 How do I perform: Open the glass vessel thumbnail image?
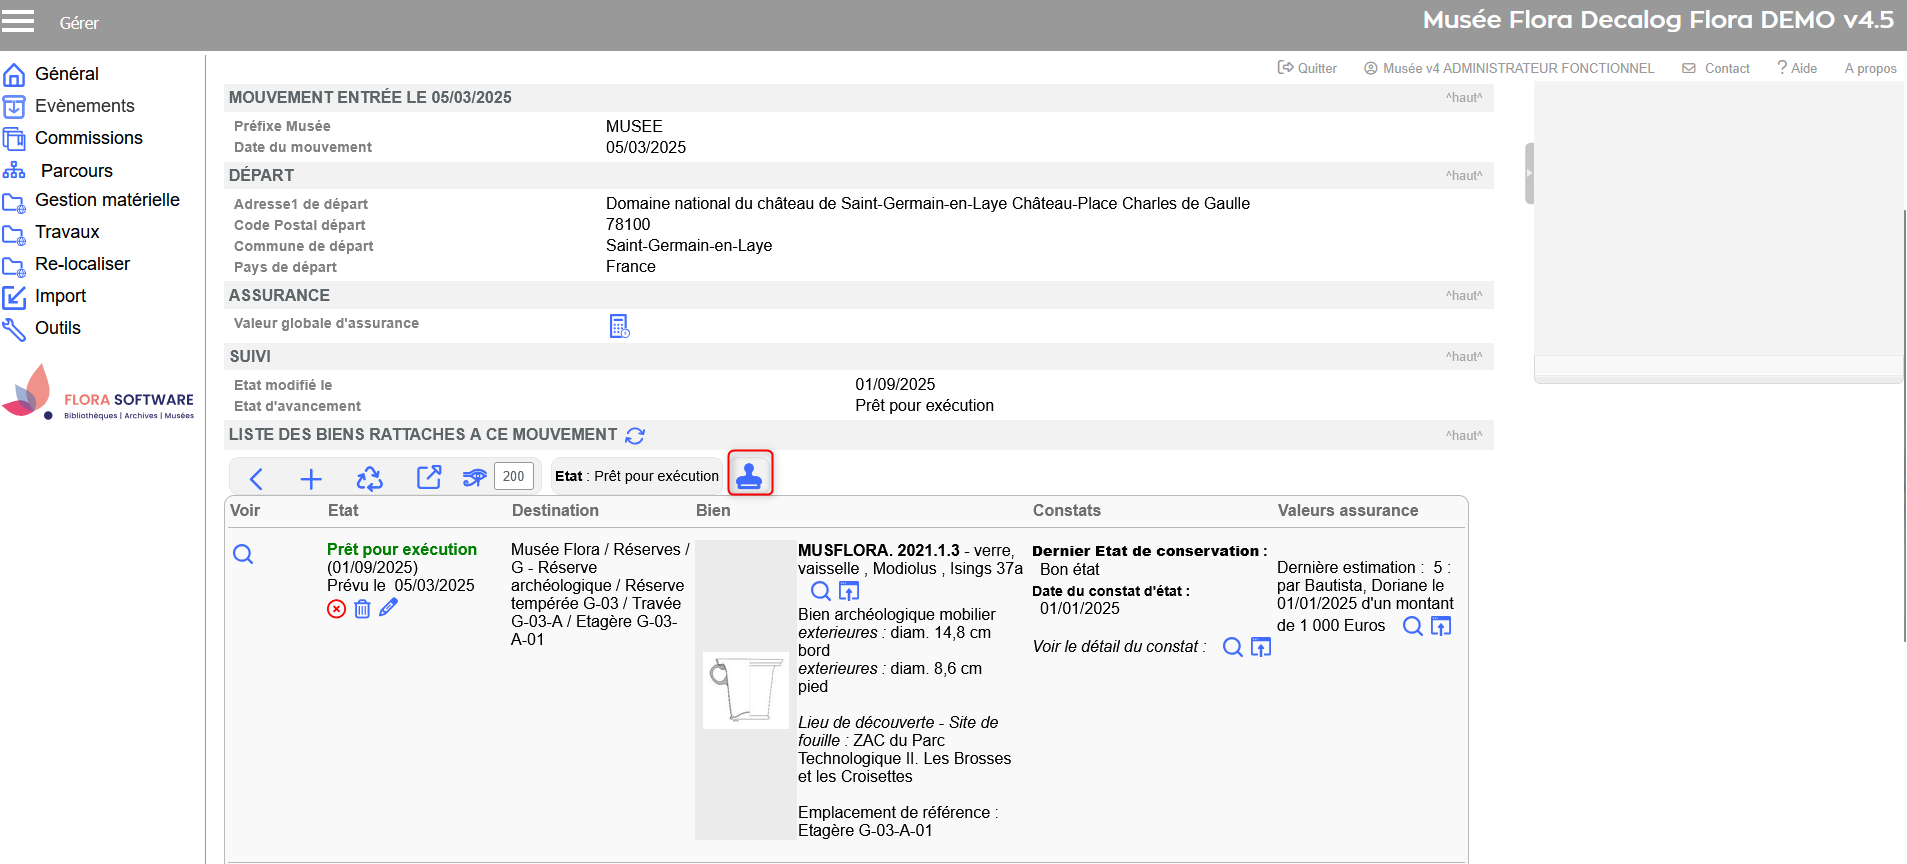click(x=745, y=690)
